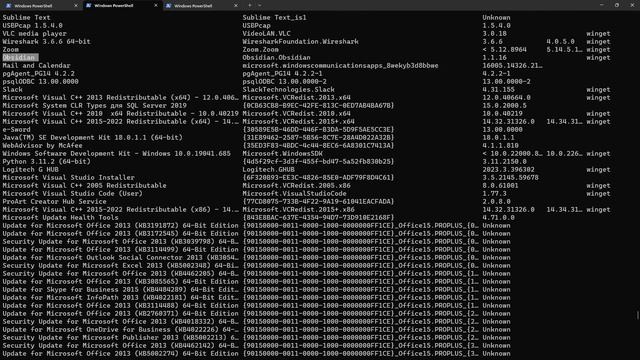Select Microsoft System CLR Types row name
Viewport: 640px width, 360px height.
click(x=94, y=105)
